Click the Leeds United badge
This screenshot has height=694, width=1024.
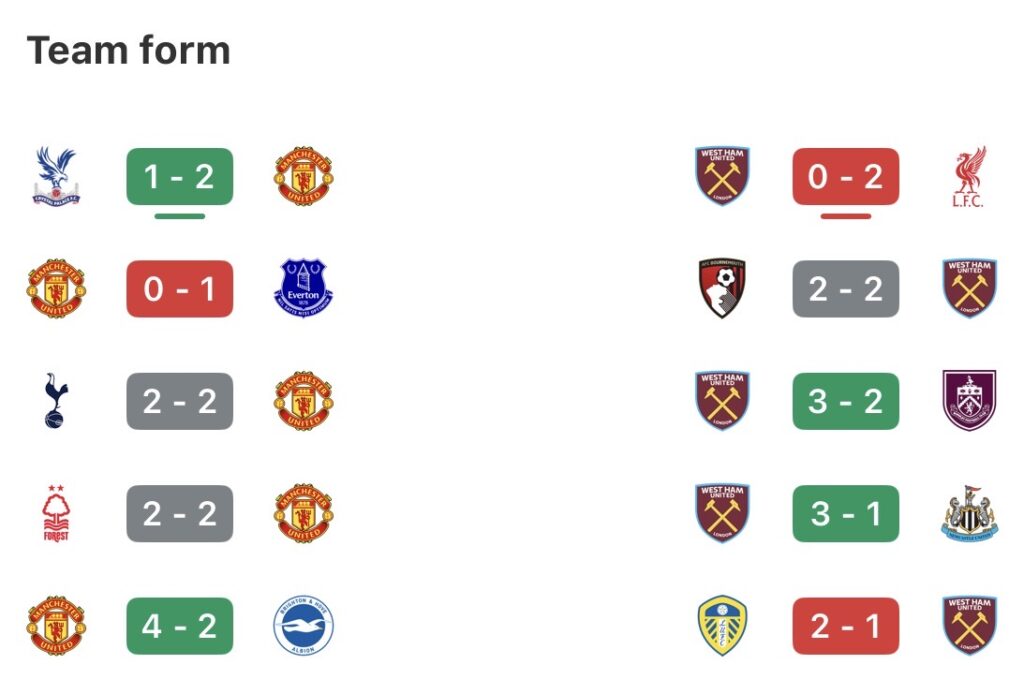(722, 625)
